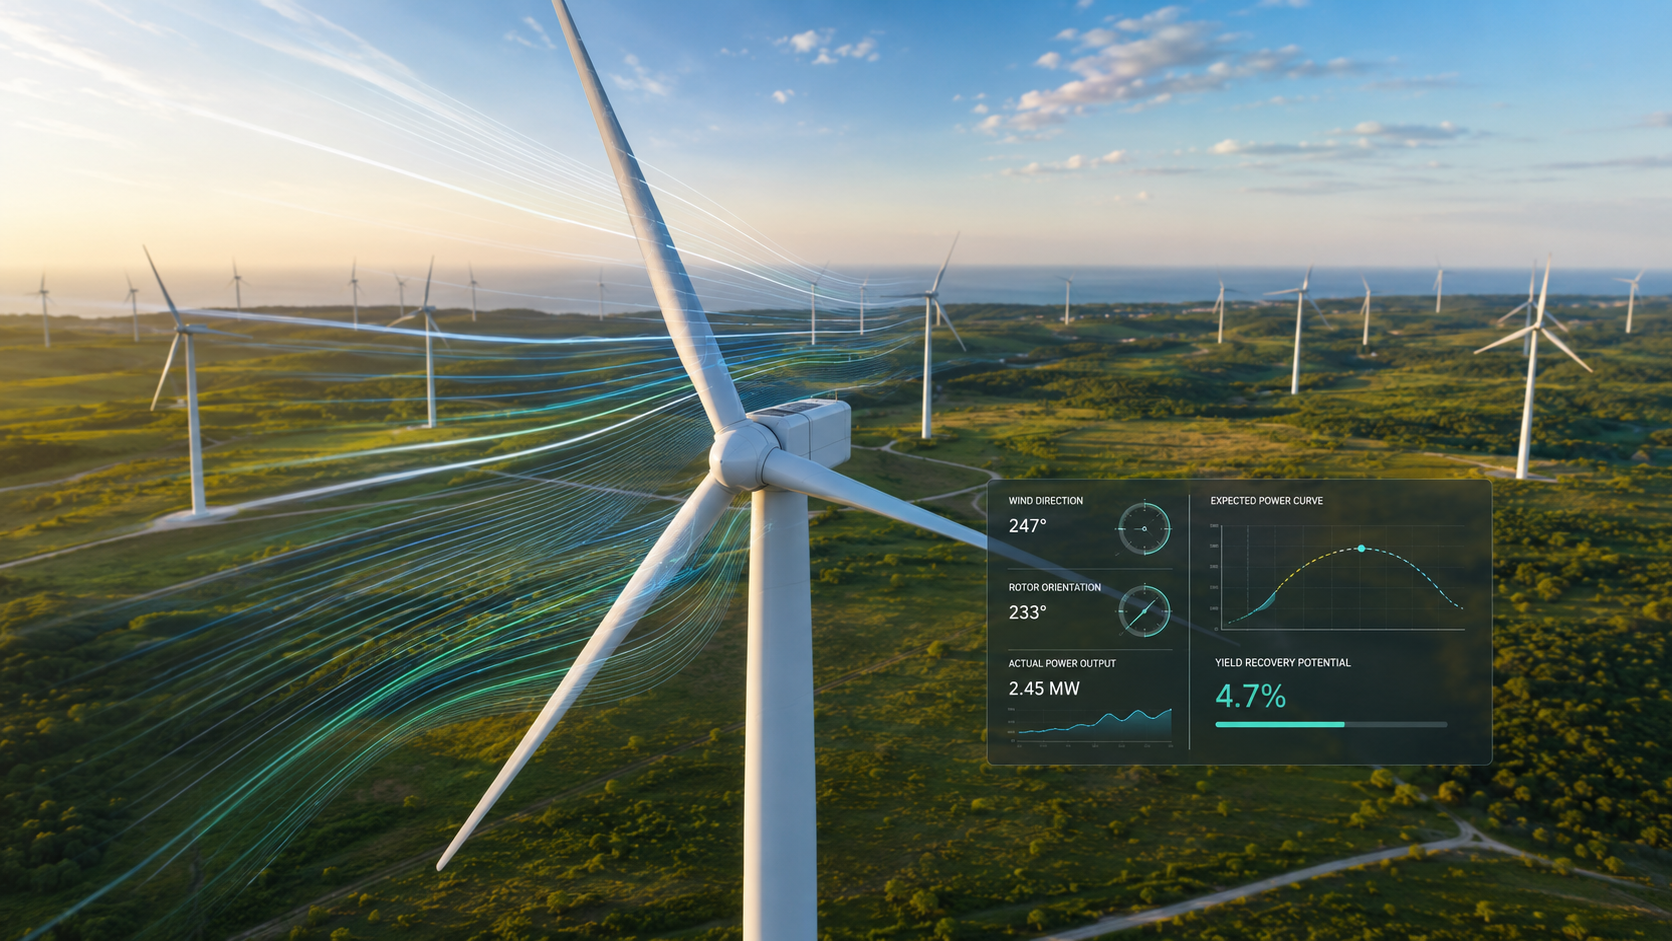Click the EXPECTED POWER CURVE heading
The width and height of the screenshot is (1672, 941).
click(x=1266, y=501)
